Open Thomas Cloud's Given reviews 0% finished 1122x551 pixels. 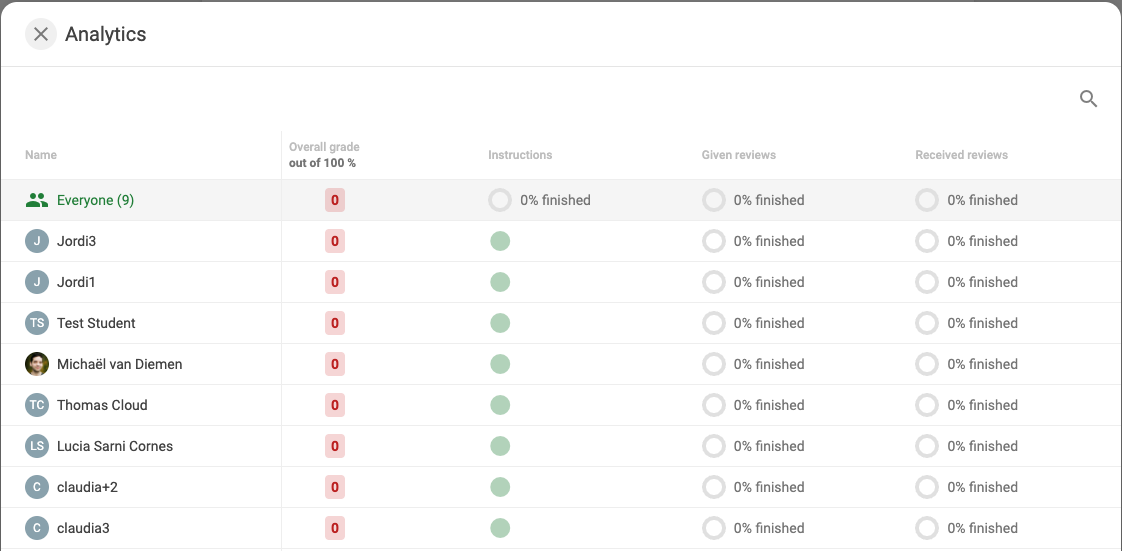pos(769,405)
